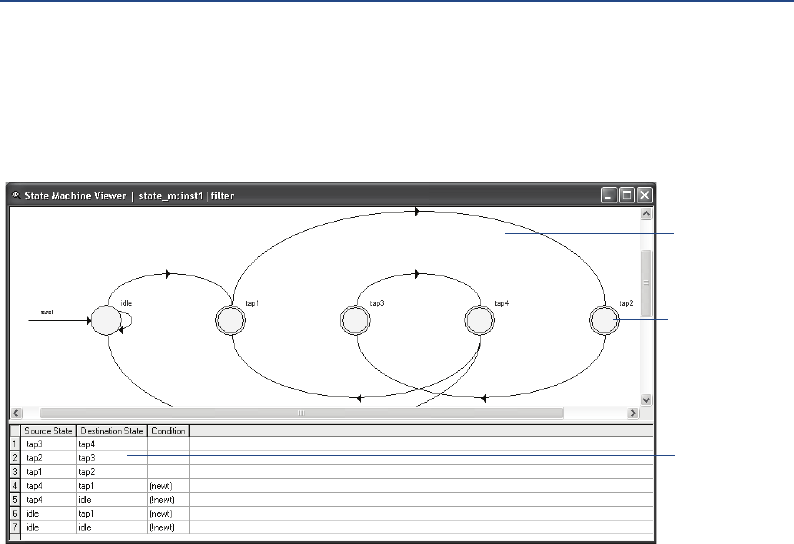This screenshot has height=544, width=794.
Task: Select row 7 idle to idle transition
Action: tap(49, 525)
